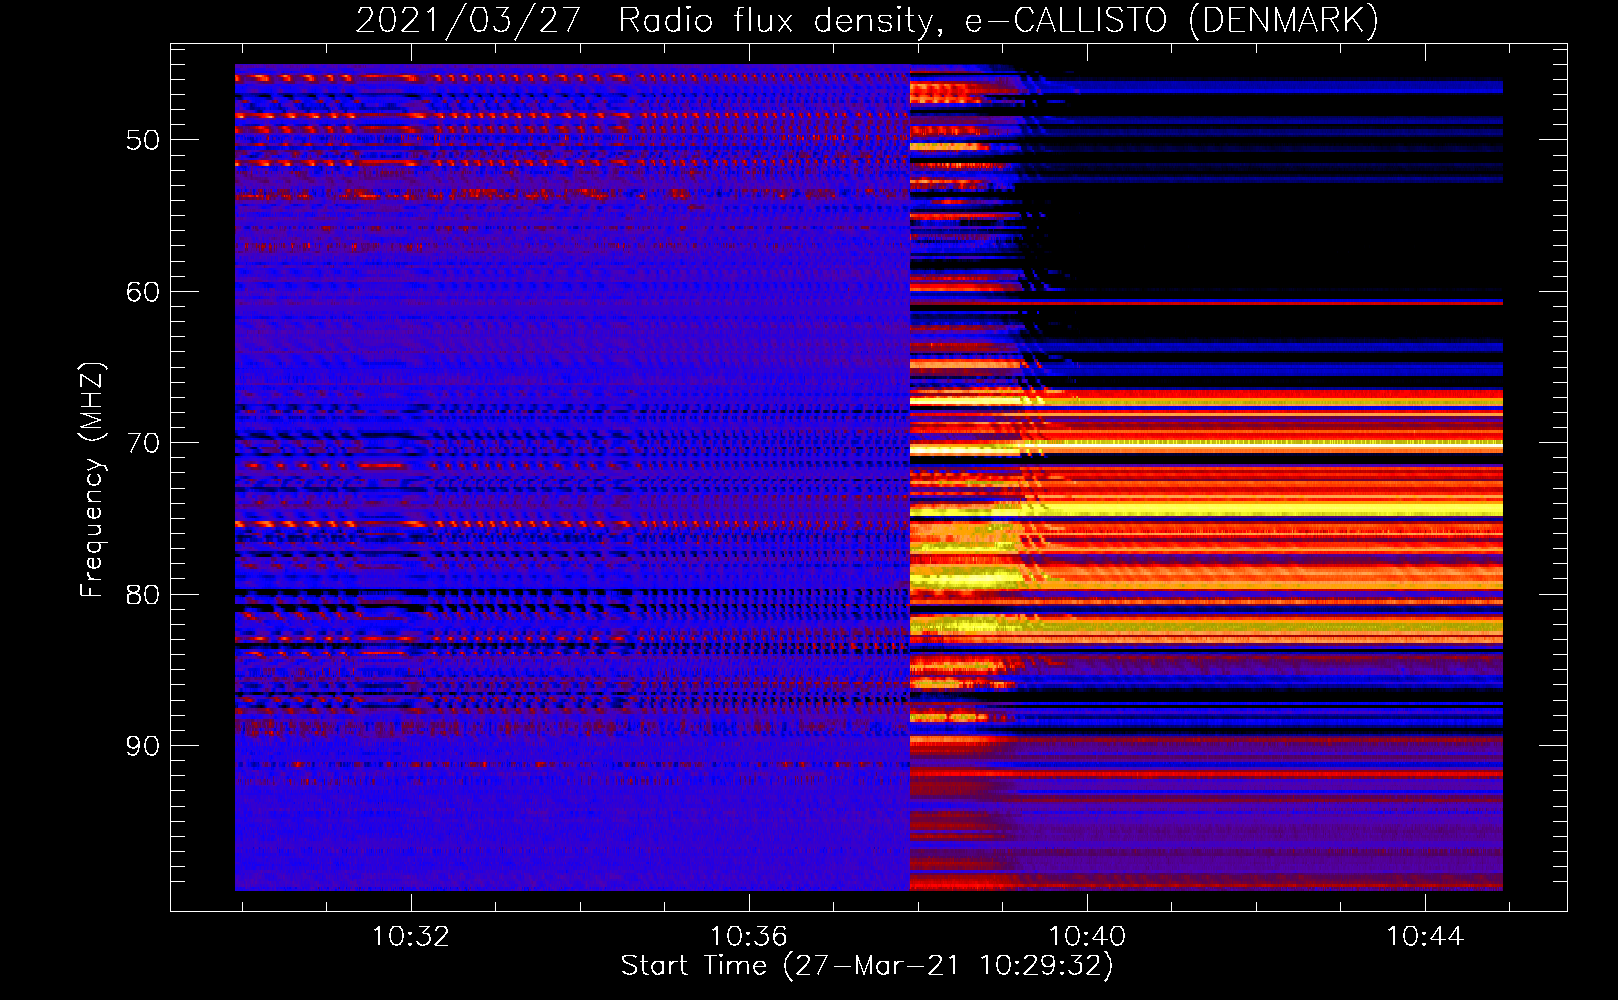The height and width of the screenshot is (1000, 1618).
Task: Click the 10:36 time tick label
Action: click(x=749, y=937)
